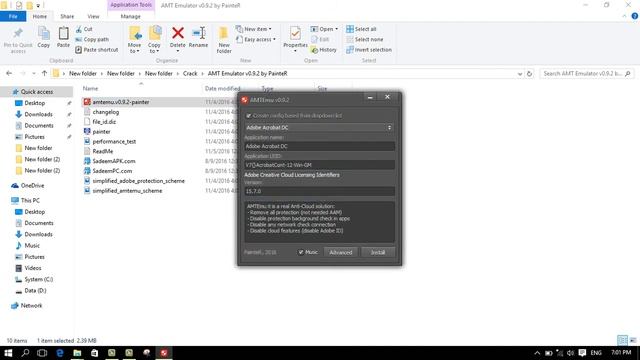
Task: Click the Back navigation arrow
Action: point(9,73)
